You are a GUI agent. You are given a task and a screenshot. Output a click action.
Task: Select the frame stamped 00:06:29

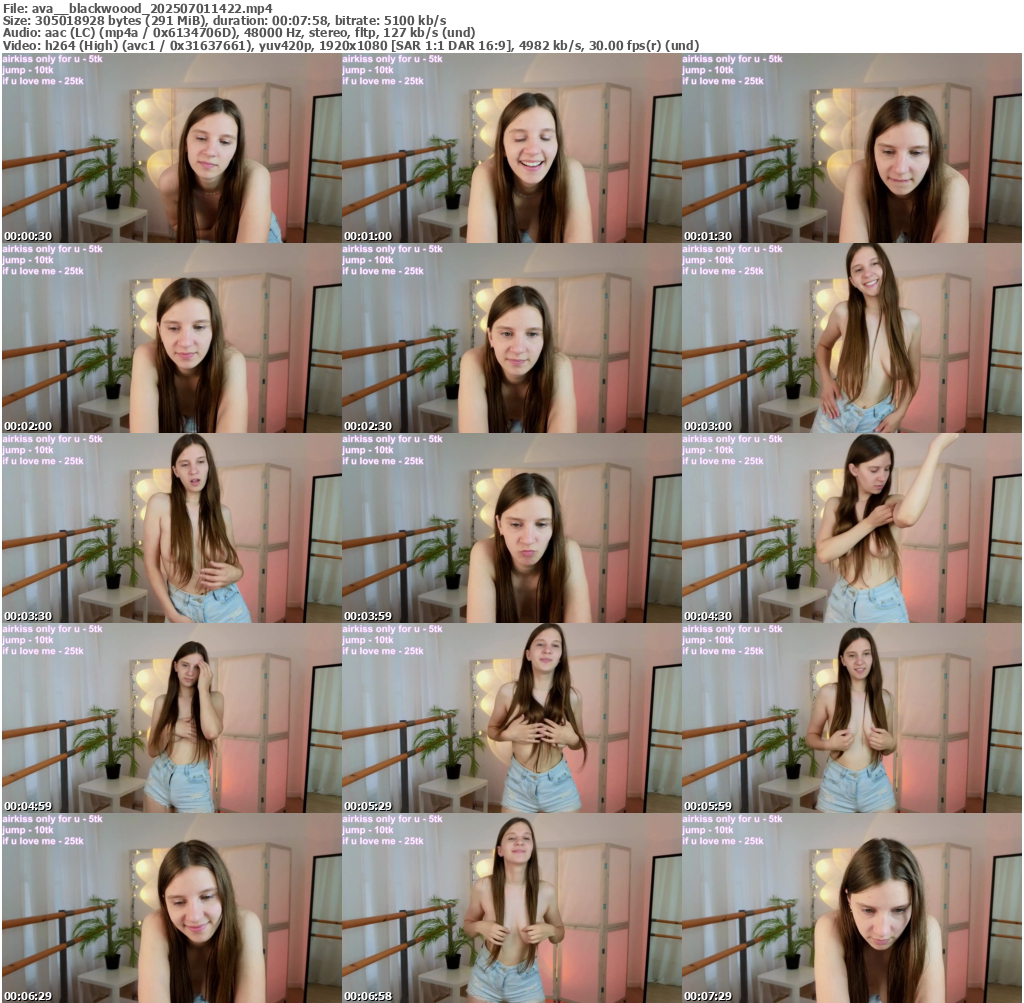pos(171,908)
